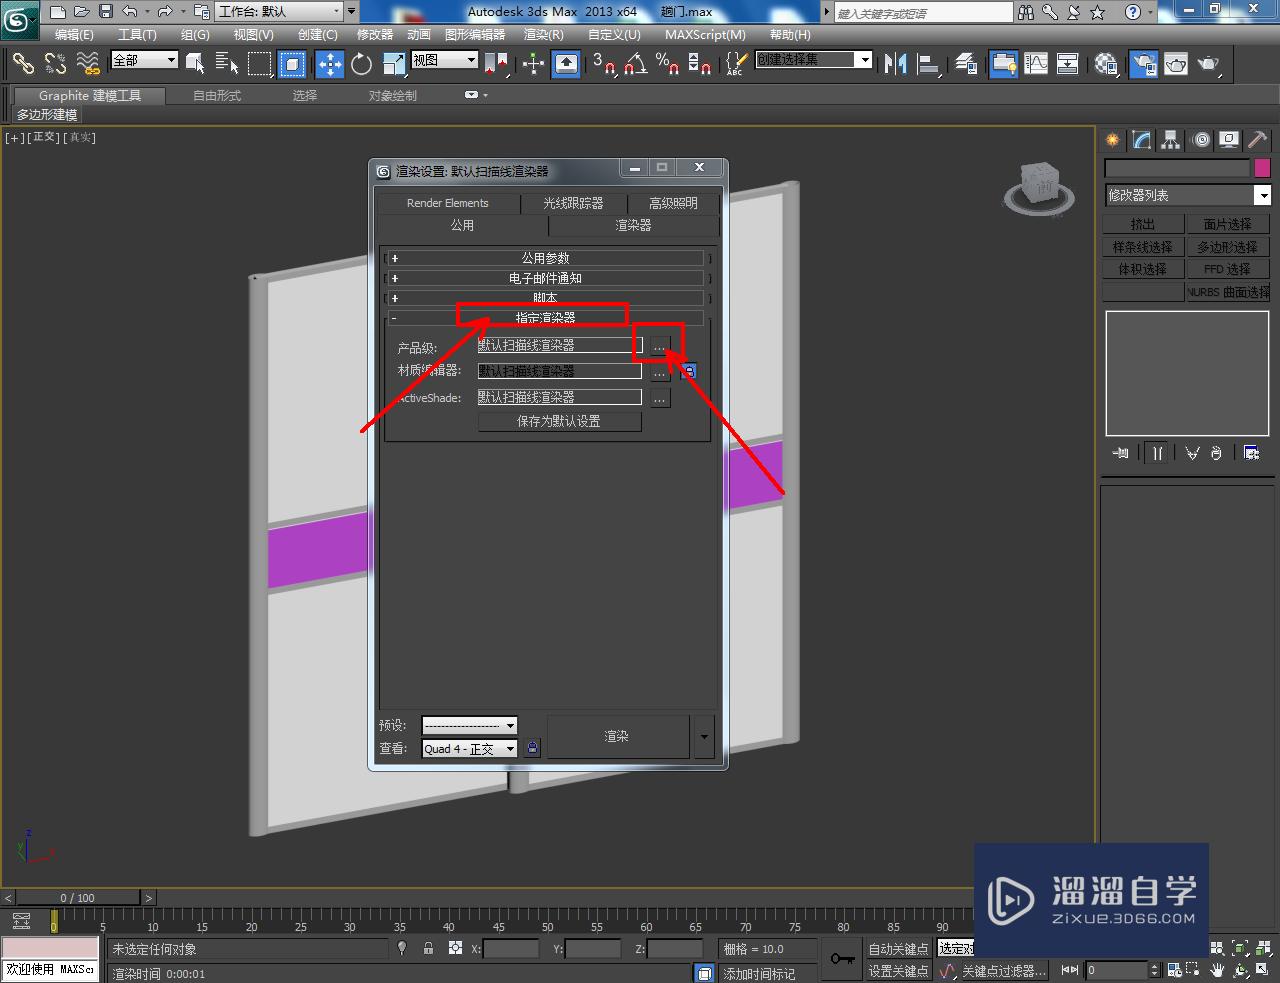Image resolution: width=1280 pixels, height=983 pixels.
Task: Open the 视图 reference coordinate dropdown
Action: (445, 60)
